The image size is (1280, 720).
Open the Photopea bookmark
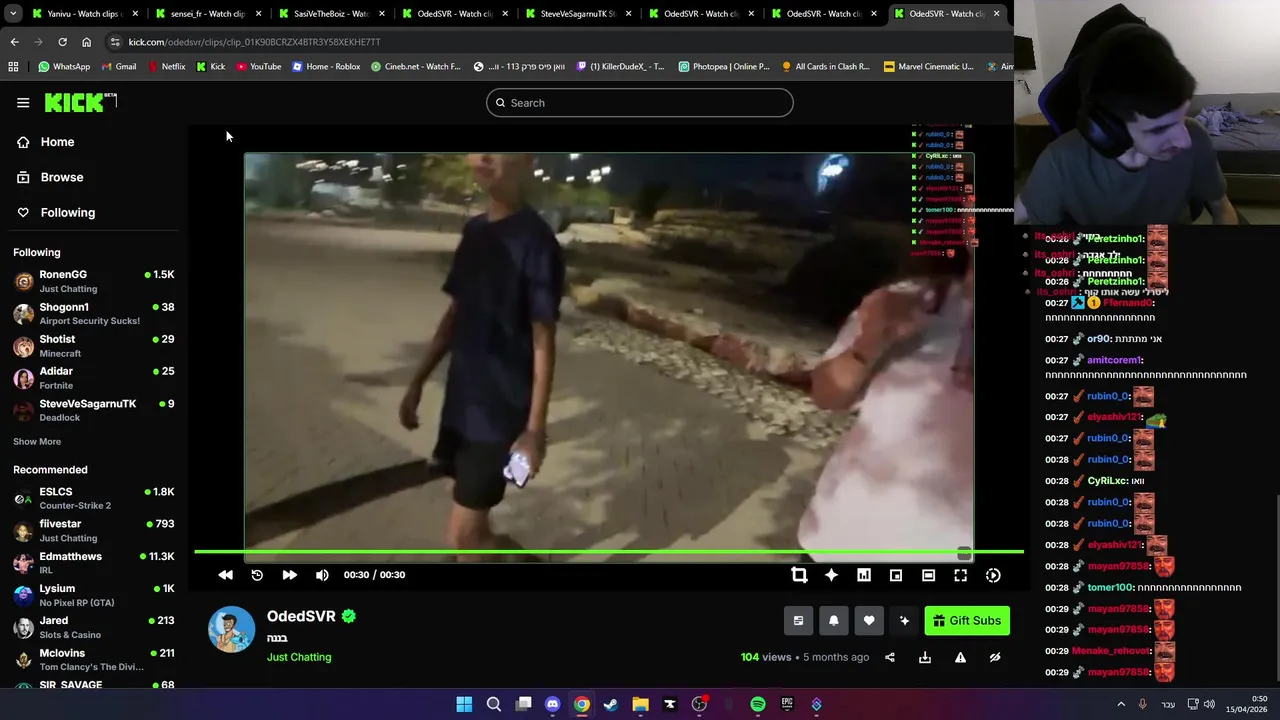(x=724, y=66)
